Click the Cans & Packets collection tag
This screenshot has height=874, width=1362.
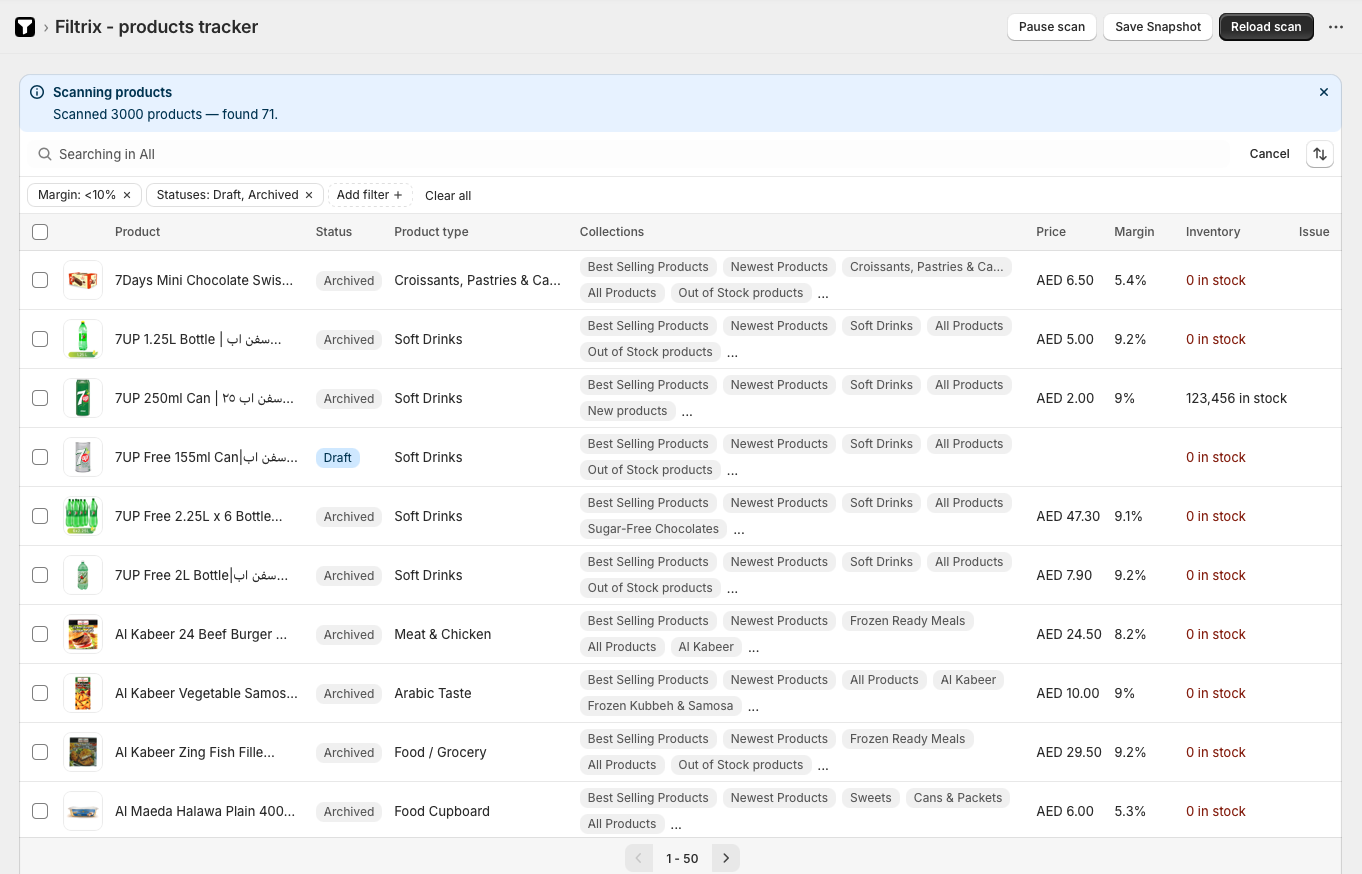pos(958,798)
